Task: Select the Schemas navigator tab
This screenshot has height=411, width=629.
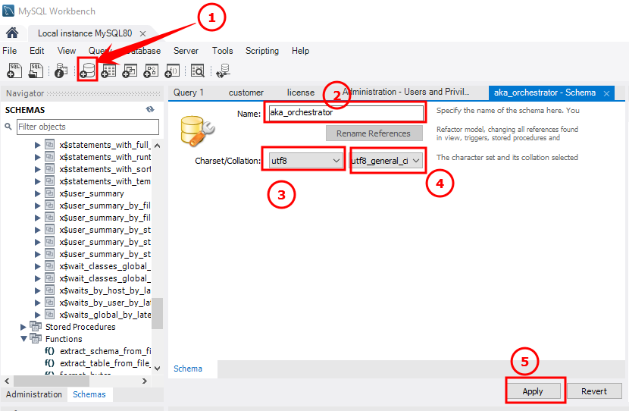Action: click(89, 395)
